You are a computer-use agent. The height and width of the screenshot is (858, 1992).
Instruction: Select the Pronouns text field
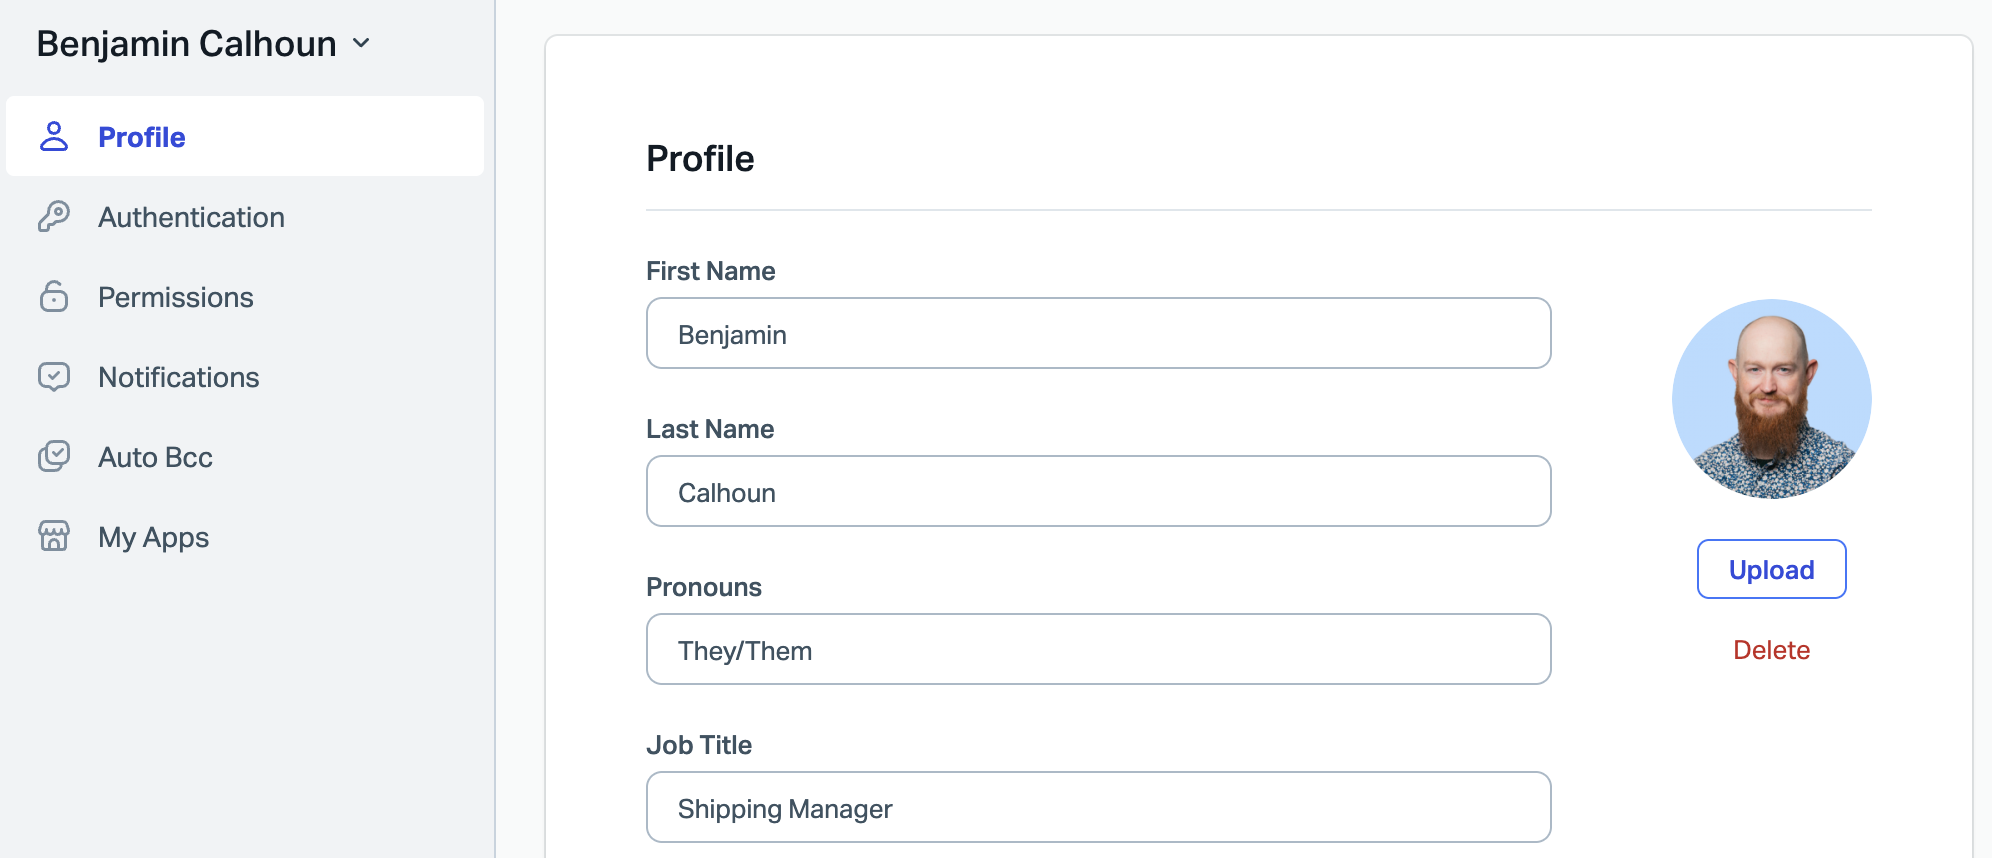1098,650
